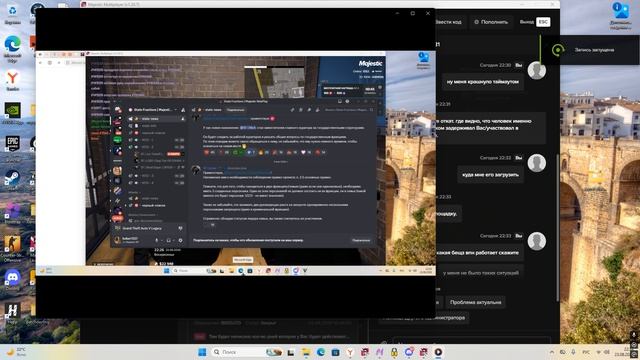
Task: Open Task View from the taskbar
Action: click(x=291, y=352)
